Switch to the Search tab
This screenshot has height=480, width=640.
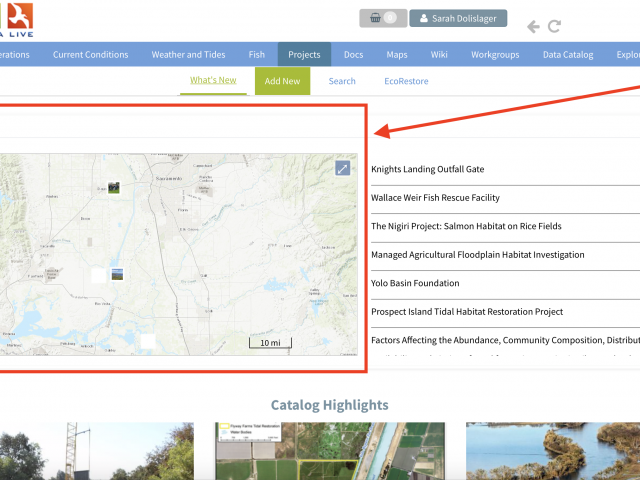pos(342,81)
